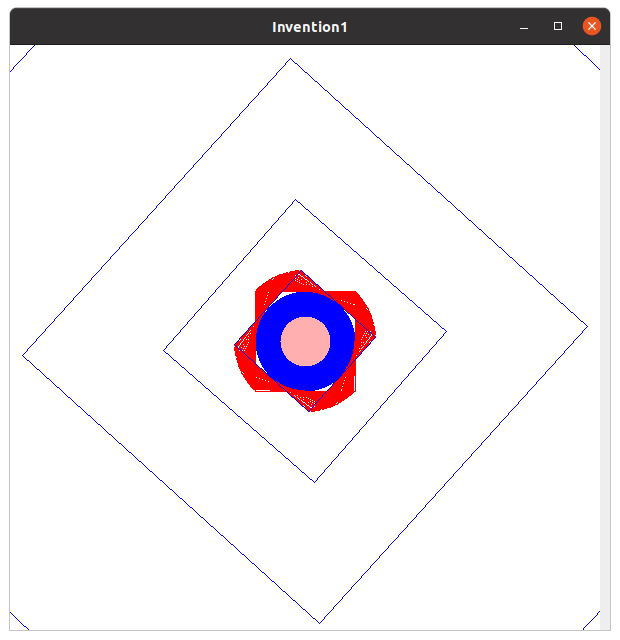Click the pink circle in the center
This screenshot has width=620, height=640.
point(305,341)
